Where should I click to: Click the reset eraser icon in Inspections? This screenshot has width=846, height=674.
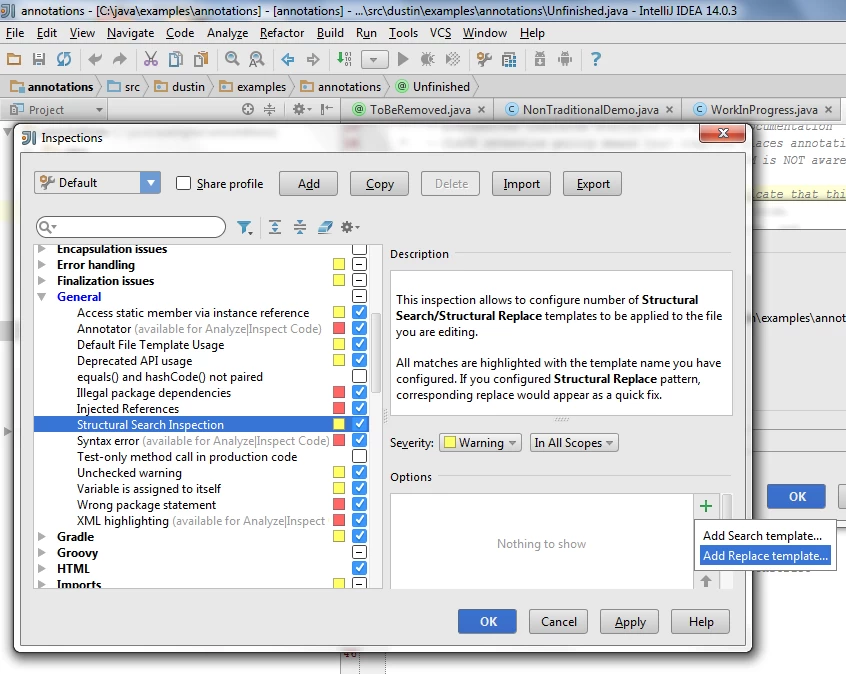pyautogui.click(x=325, y=227)
